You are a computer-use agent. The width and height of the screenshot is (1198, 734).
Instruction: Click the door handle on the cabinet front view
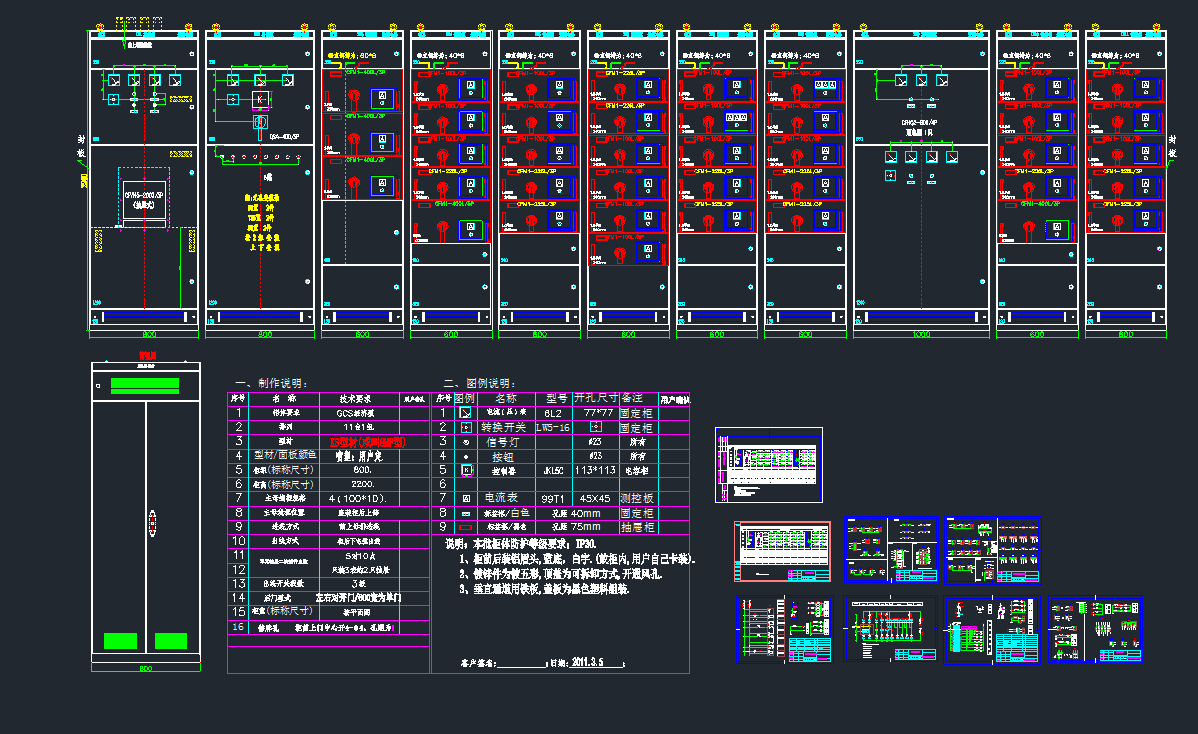tap(153, 523)
